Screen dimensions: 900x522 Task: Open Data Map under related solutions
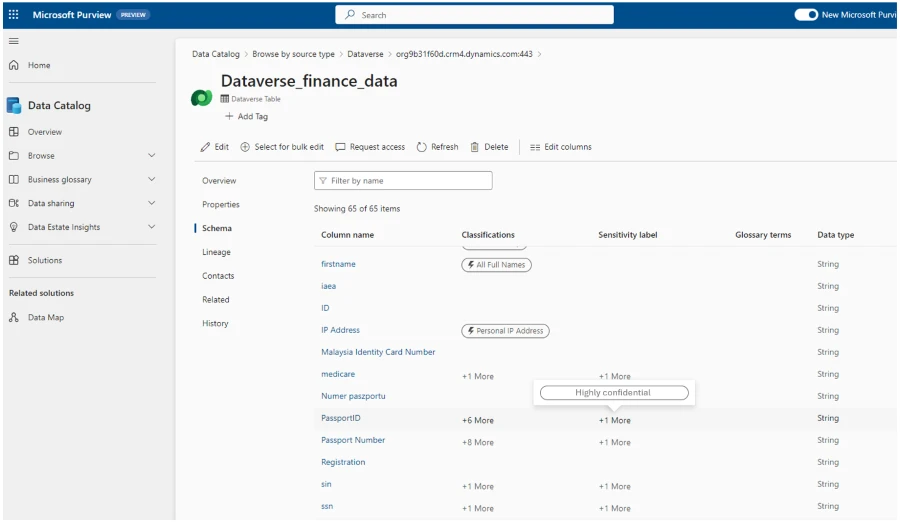(x=46, y=317)
